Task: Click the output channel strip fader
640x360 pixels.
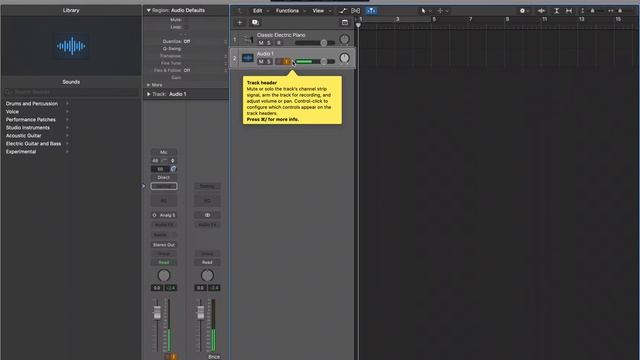Action: 200,313
